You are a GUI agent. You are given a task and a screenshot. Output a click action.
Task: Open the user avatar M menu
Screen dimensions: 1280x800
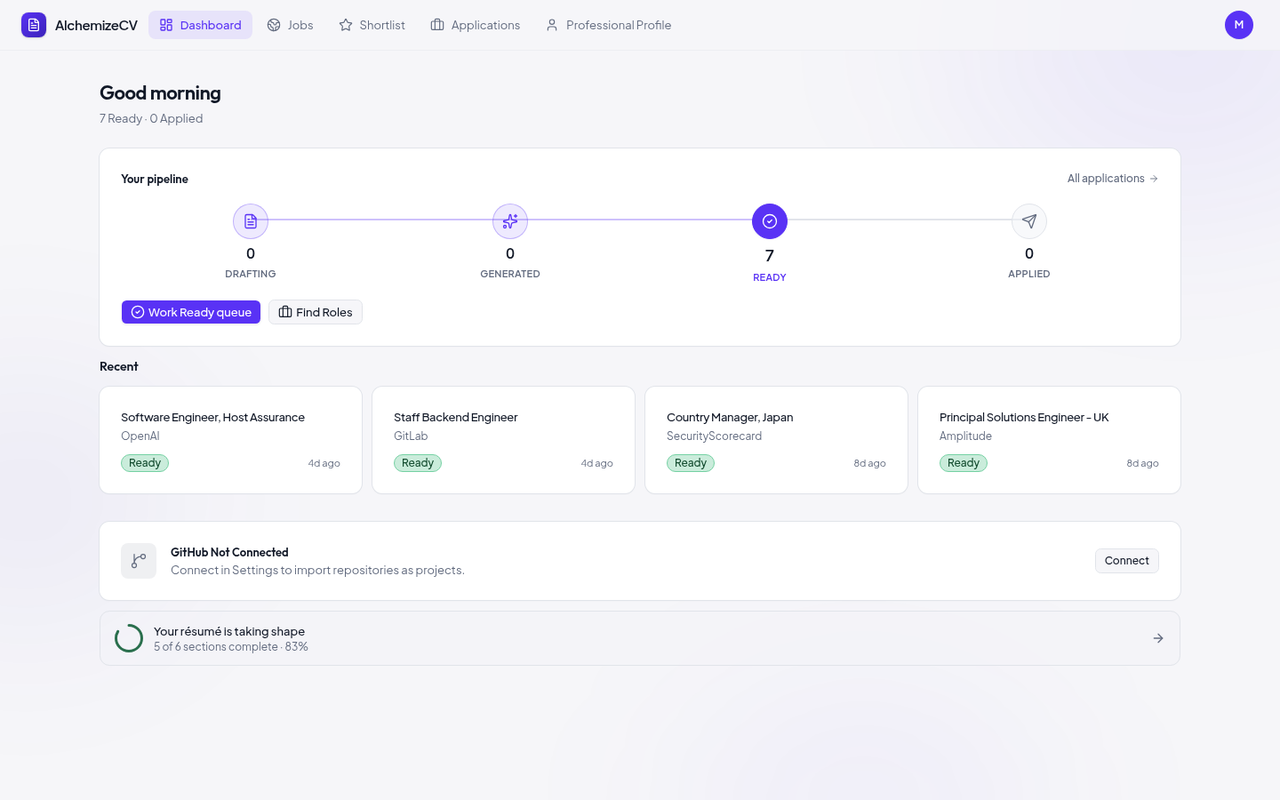click(1239, 25)
